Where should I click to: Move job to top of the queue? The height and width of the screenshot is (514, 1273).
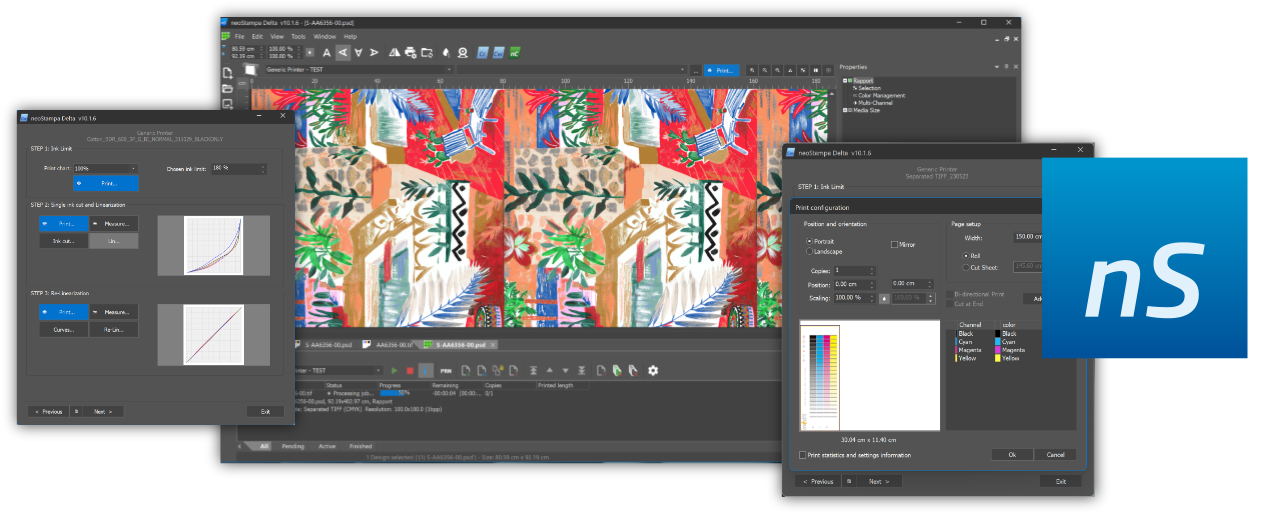(534, 371)
